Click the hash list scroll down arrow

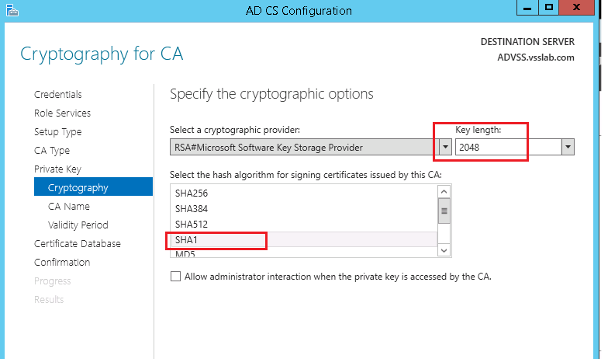click(x=444, y=250)
